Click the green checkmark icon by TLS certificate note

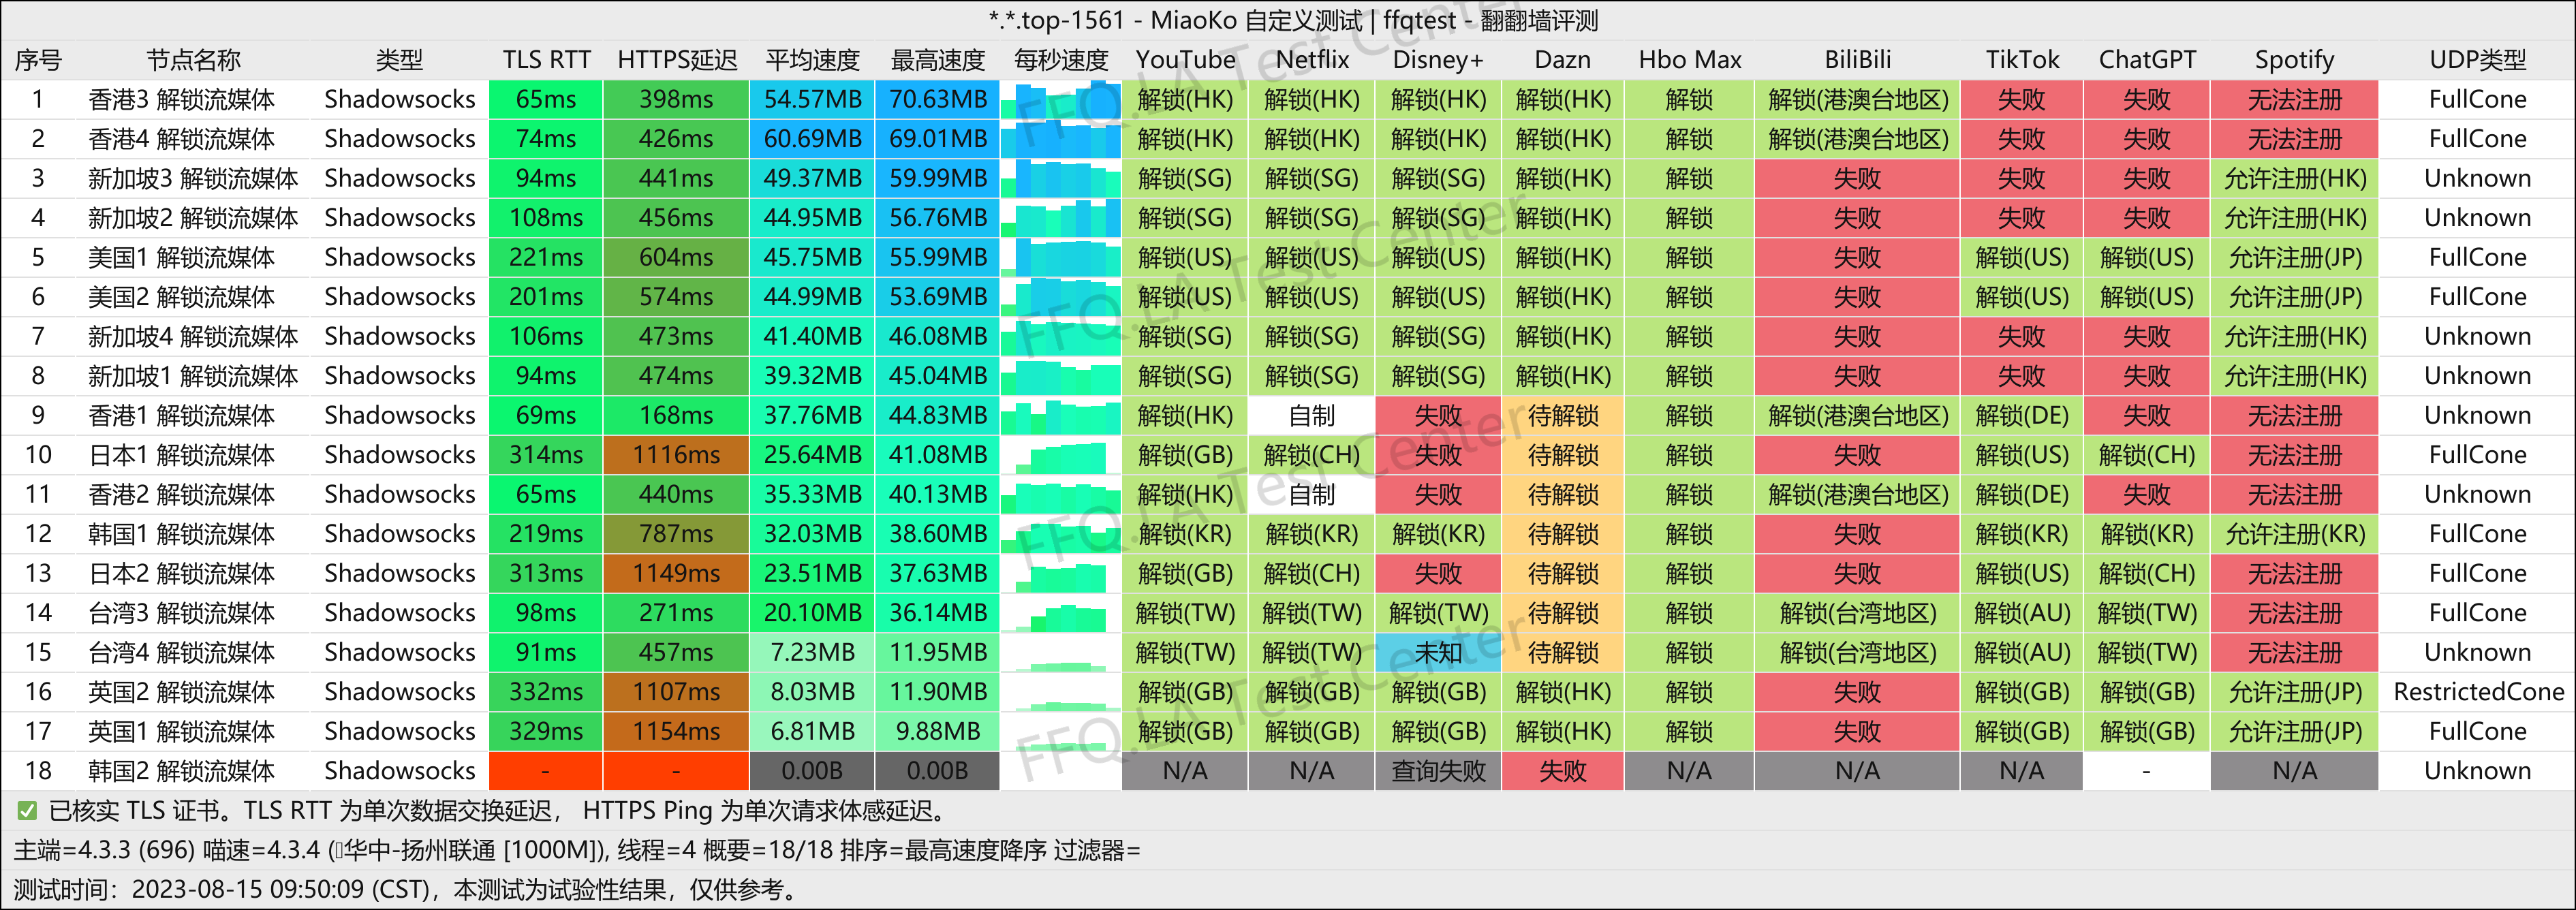27,811
